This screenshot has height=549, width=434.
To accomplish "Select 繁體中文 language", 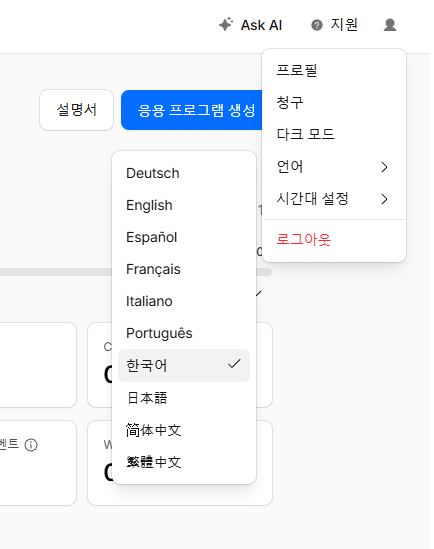I will [x=184, y=462].
